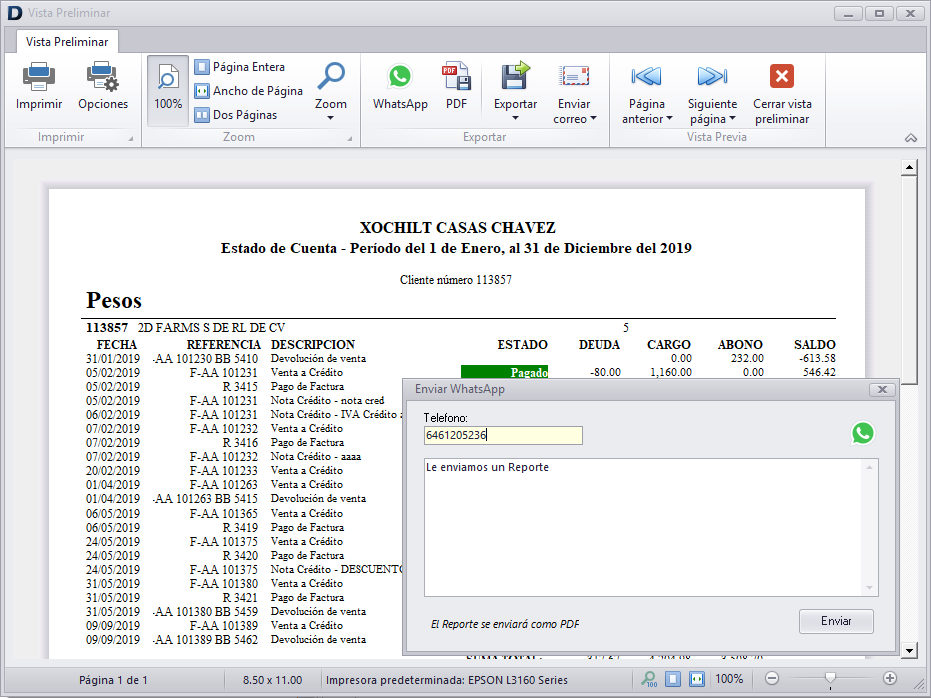Close the Enviar WhatsApp dialog
Screen dimensions: 931x698
tap(880, 389)
